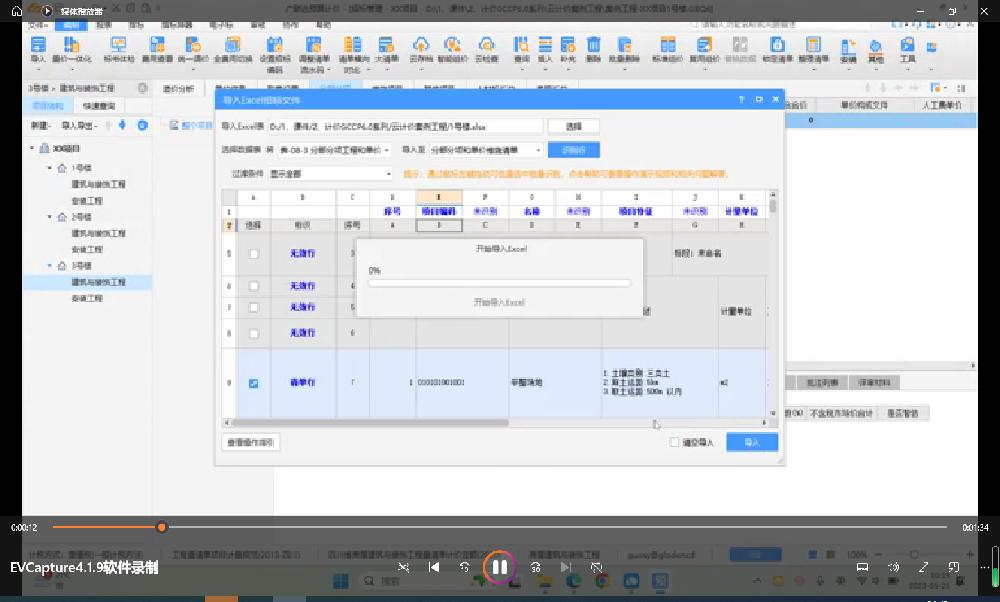This screenshot has width=1000, height=602.
Task: Enable the 清空导入 checkbox
Action: tap(674, 442)
